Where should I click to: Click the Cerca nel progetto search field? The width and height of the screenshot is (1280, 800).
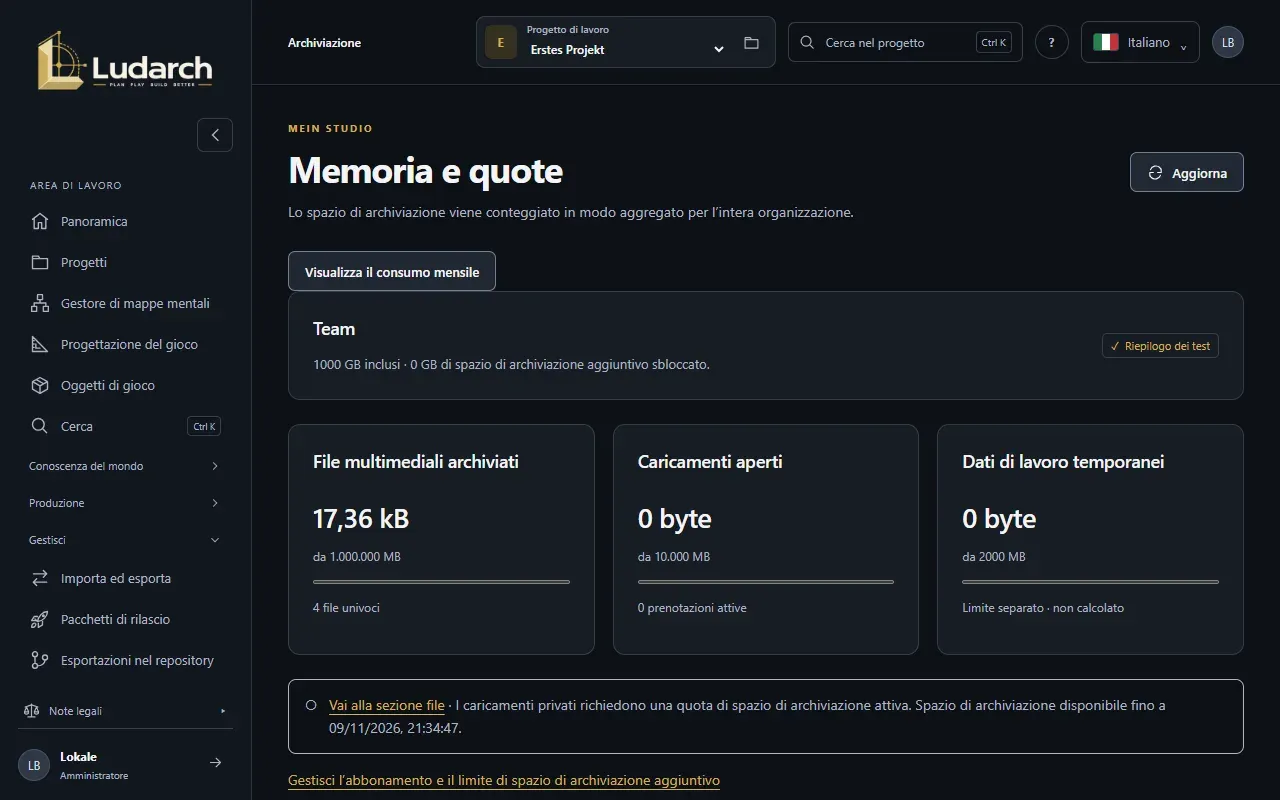(x=905, y=42)
